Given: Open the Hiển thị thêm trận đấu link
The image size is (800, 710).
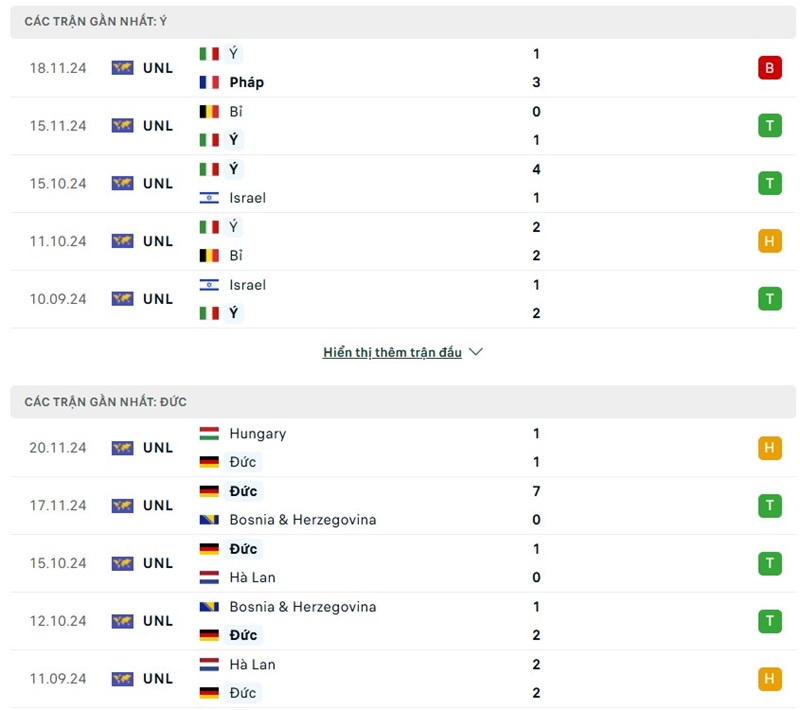Looking at the screenshot, I should 392,351.
